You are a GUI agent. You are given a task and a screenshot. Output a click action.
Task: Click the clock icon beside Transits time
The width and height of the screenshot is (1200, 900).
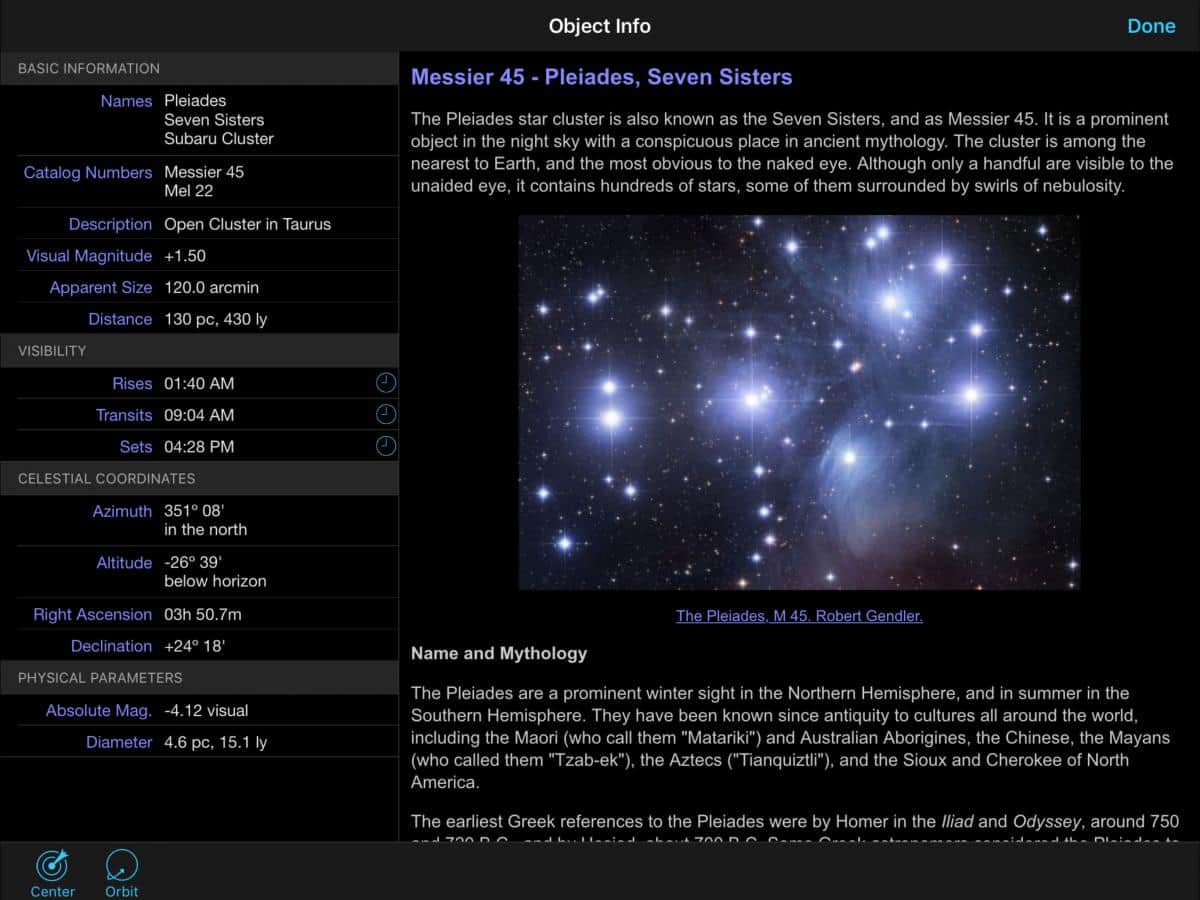386,414
